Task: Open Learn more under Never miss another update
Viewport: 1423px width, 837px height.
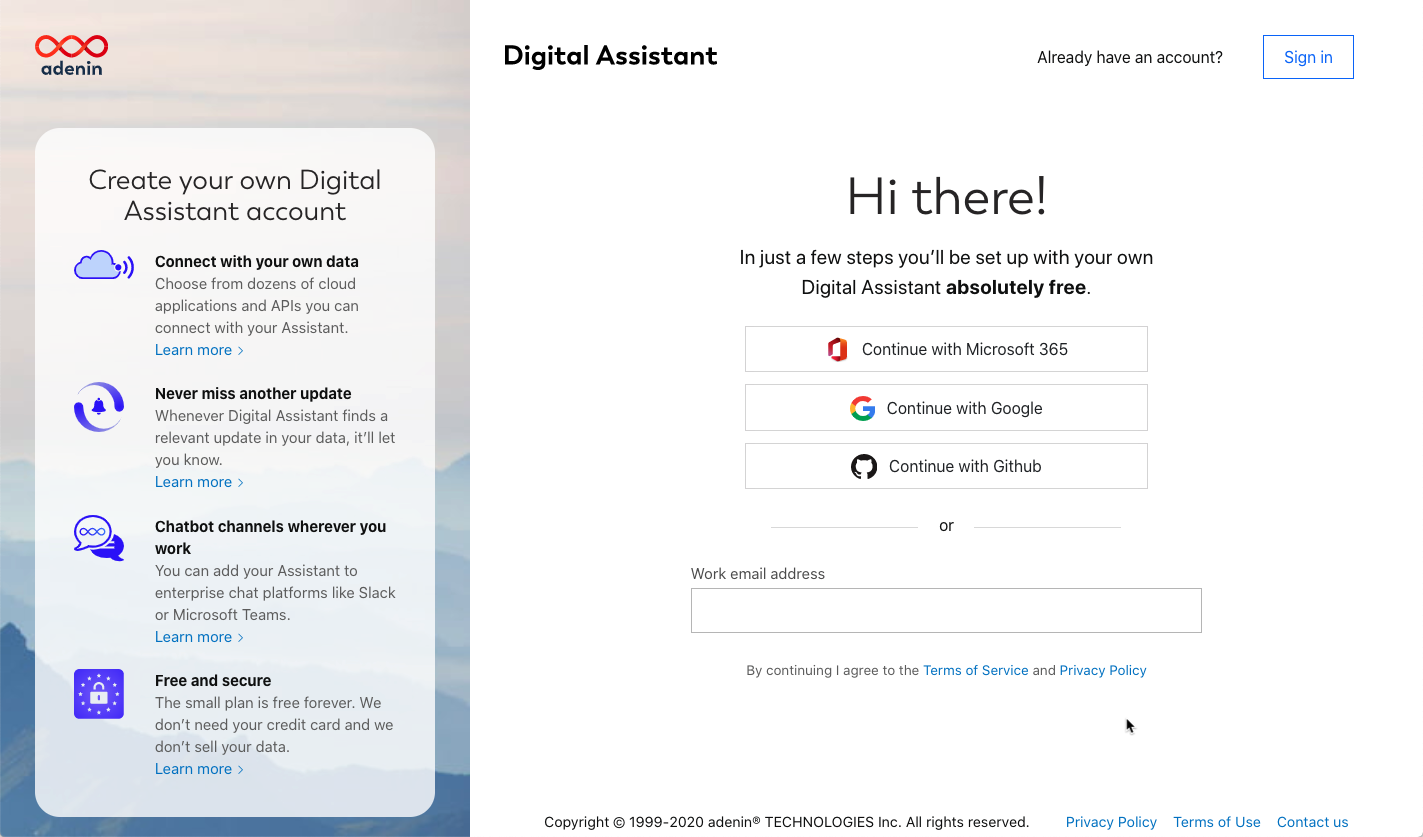Action: [x=199, y=482]
